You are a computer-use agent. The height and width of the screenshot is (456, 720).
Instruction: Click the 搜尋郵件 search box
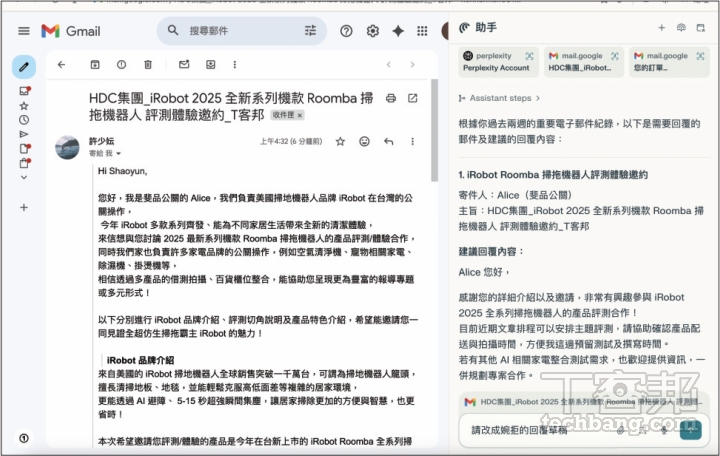[241, 31]
